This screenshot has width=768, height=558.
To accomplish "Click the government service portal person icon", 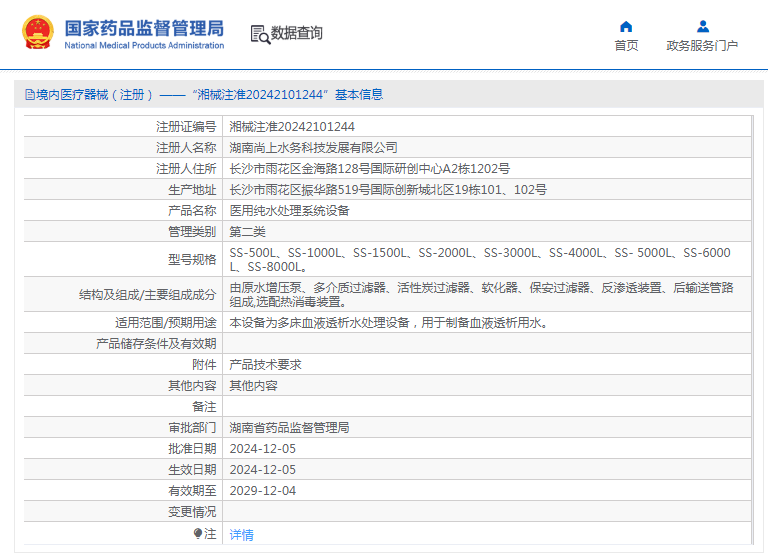I will pos(703,26).
